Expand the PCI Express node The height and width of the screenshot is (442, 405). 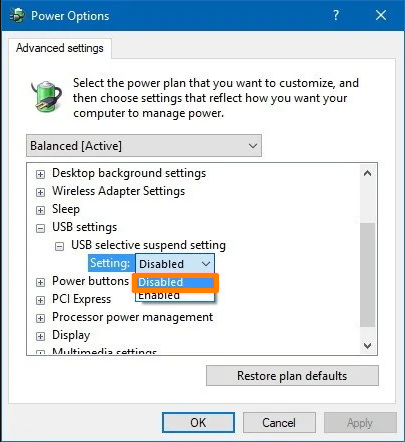[x=40, y=300]
